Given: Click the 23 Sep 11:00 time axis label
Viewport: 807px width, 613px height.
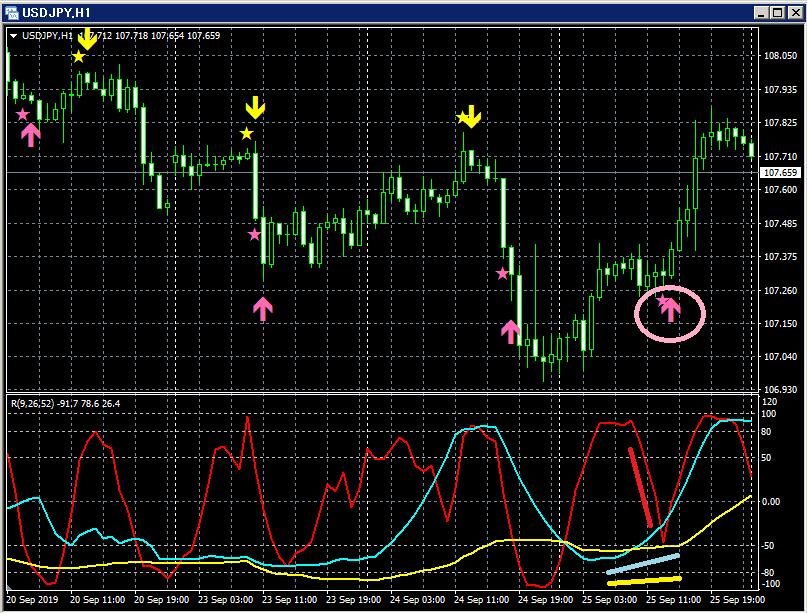Looking at the screenshot, I should click(289, 600).
